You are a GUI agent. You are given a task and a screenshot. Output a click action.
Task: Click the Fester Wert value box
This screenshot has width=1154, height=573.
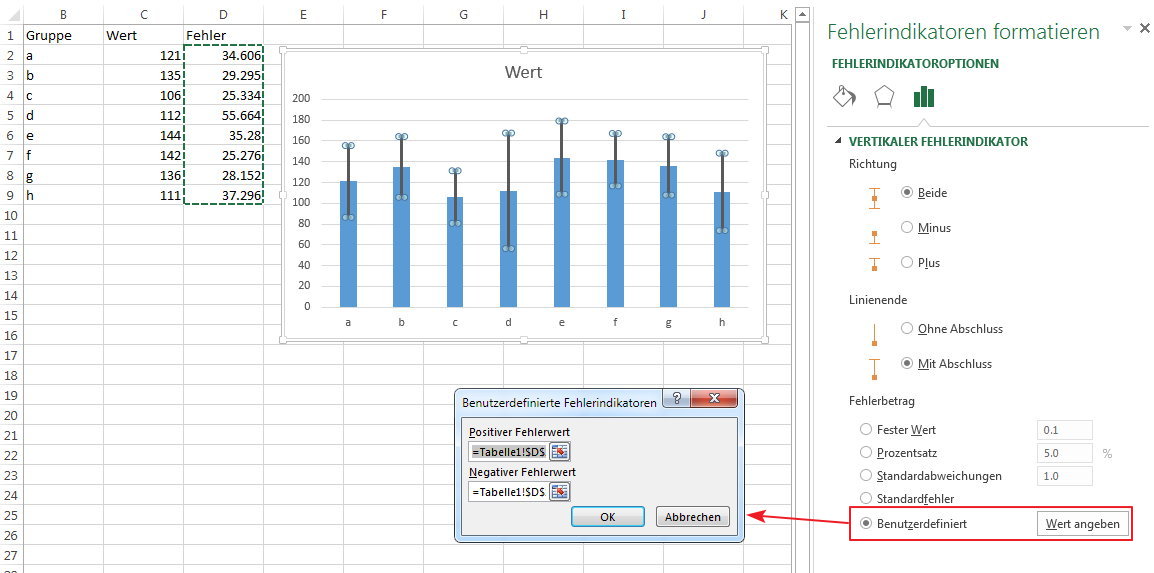[x=1064, y=430]
